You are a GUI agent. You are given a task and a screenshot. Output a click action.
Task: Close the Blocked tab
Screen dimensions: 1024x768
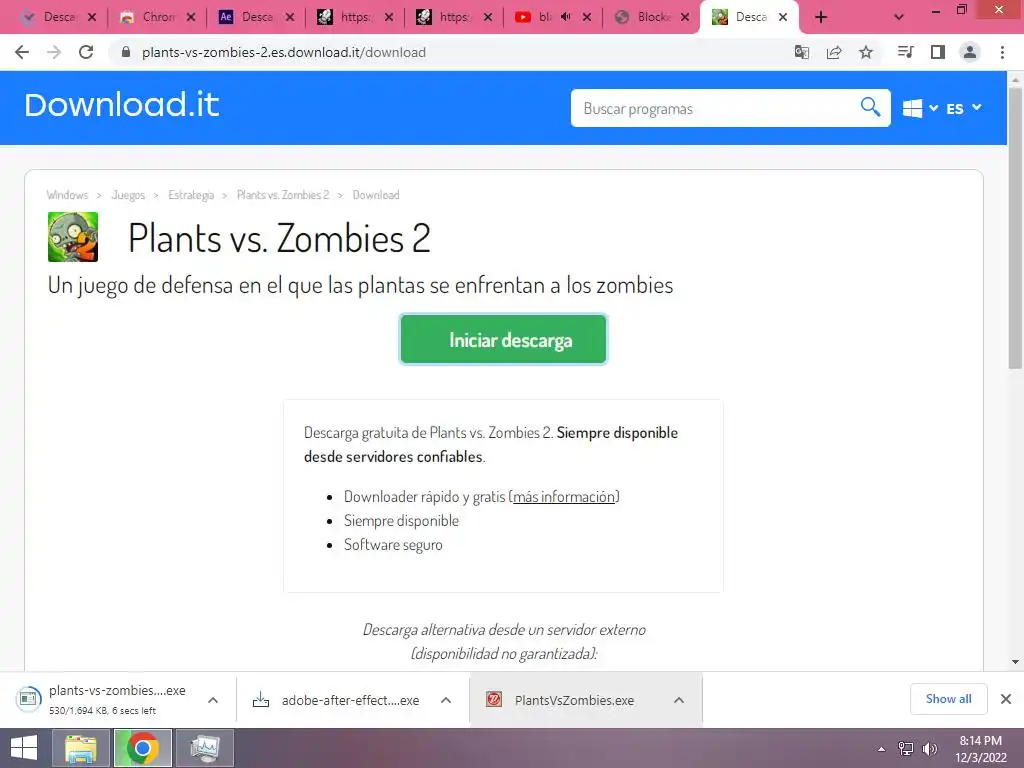pos(685,18)
